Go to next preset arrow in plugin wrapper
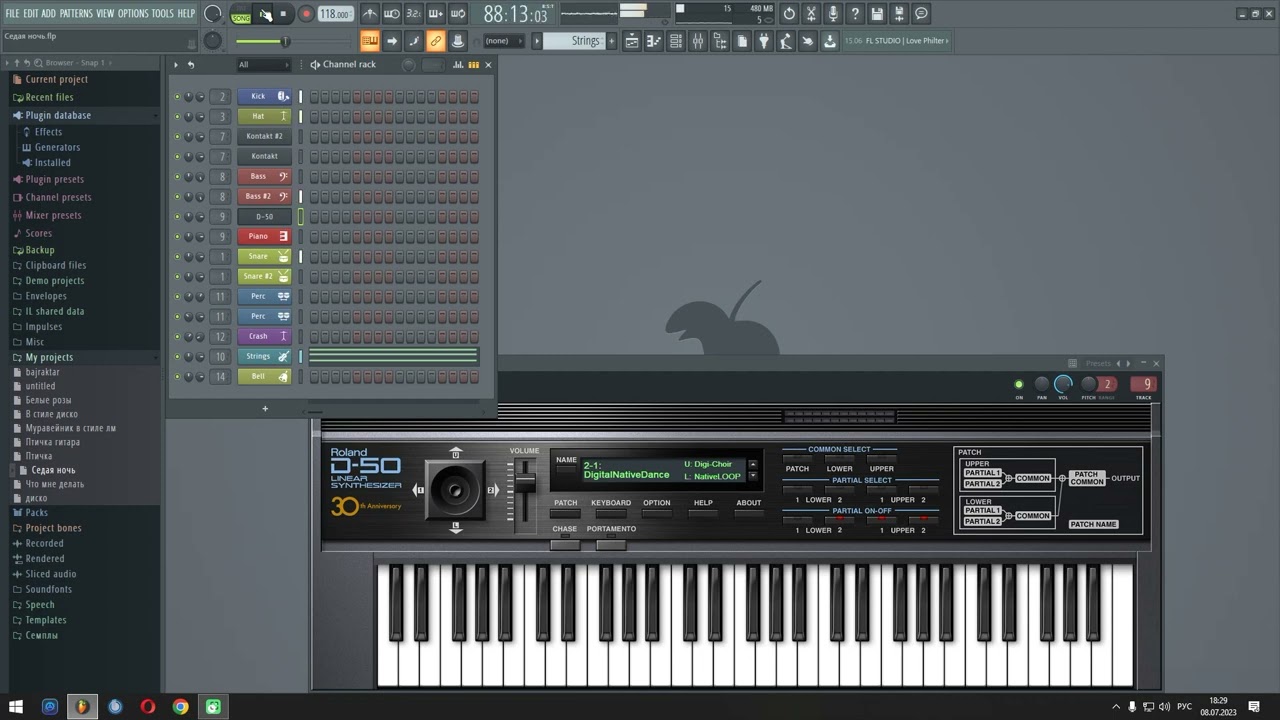The image size is (1280, 720). pos(1130,363)
